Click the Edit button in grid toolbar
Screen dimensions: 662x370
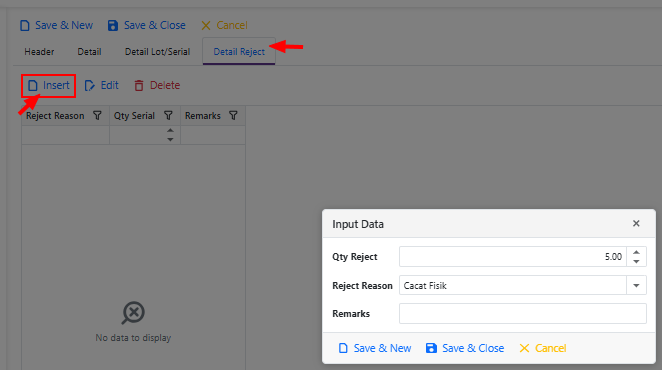[101, 86]
